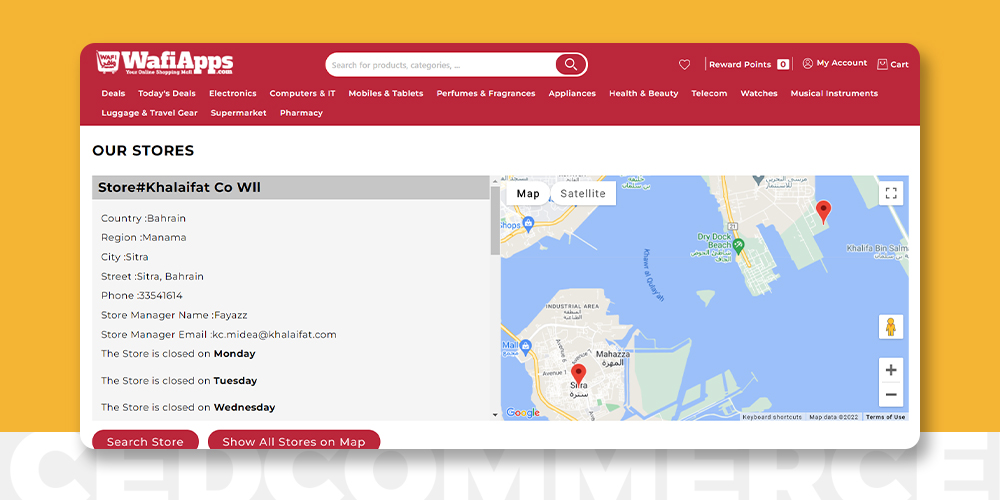Open the Deals menu
The height and width of the screenshot is (500, 1000).
coord(114,93)
